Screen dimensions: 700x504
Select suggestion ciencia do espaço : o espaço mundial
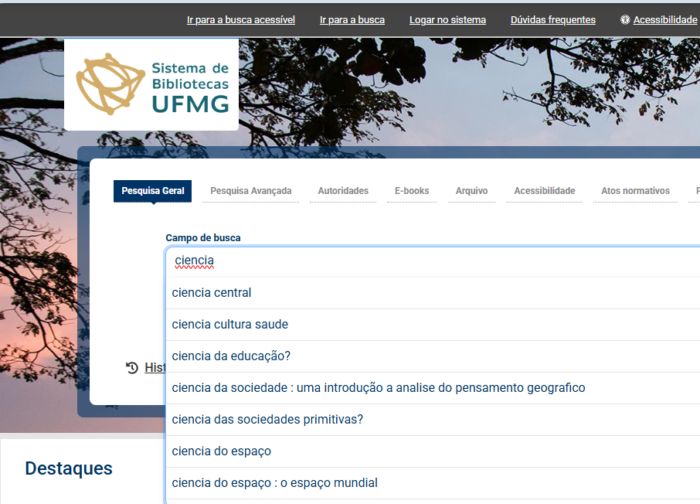[x=275, y=483]
